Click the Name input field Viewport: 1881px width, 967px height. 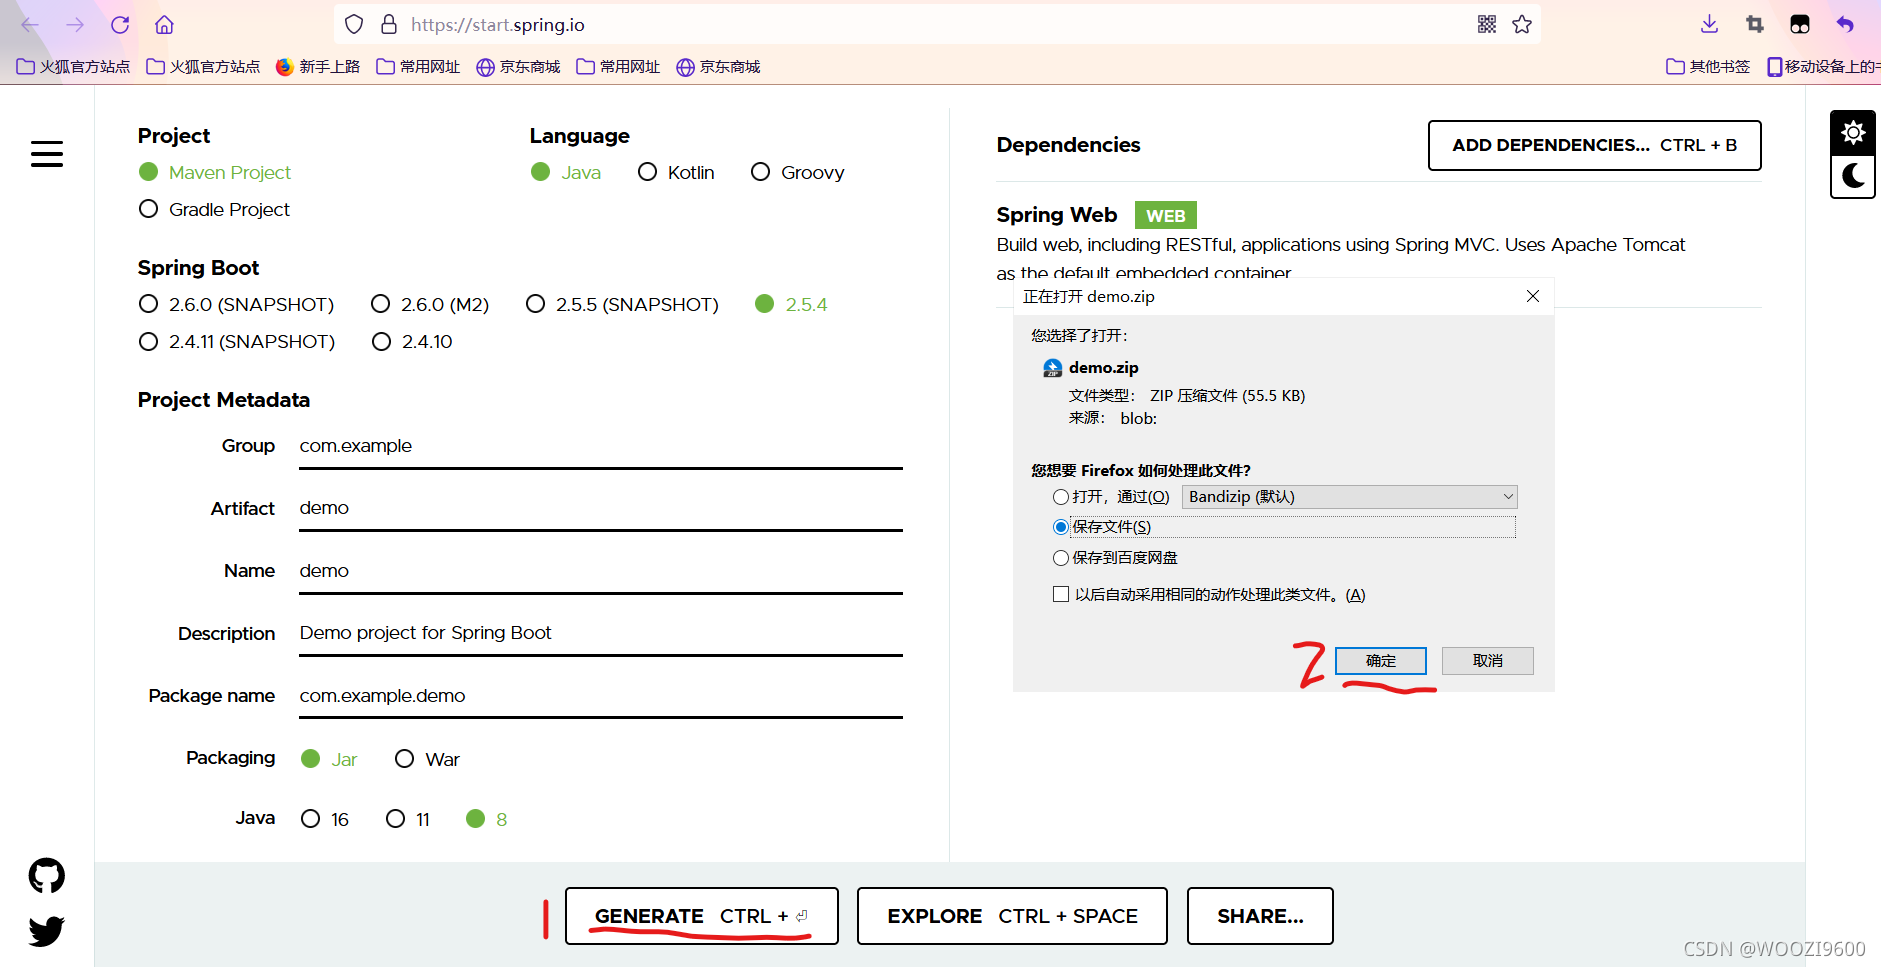(x=601, y=571)
